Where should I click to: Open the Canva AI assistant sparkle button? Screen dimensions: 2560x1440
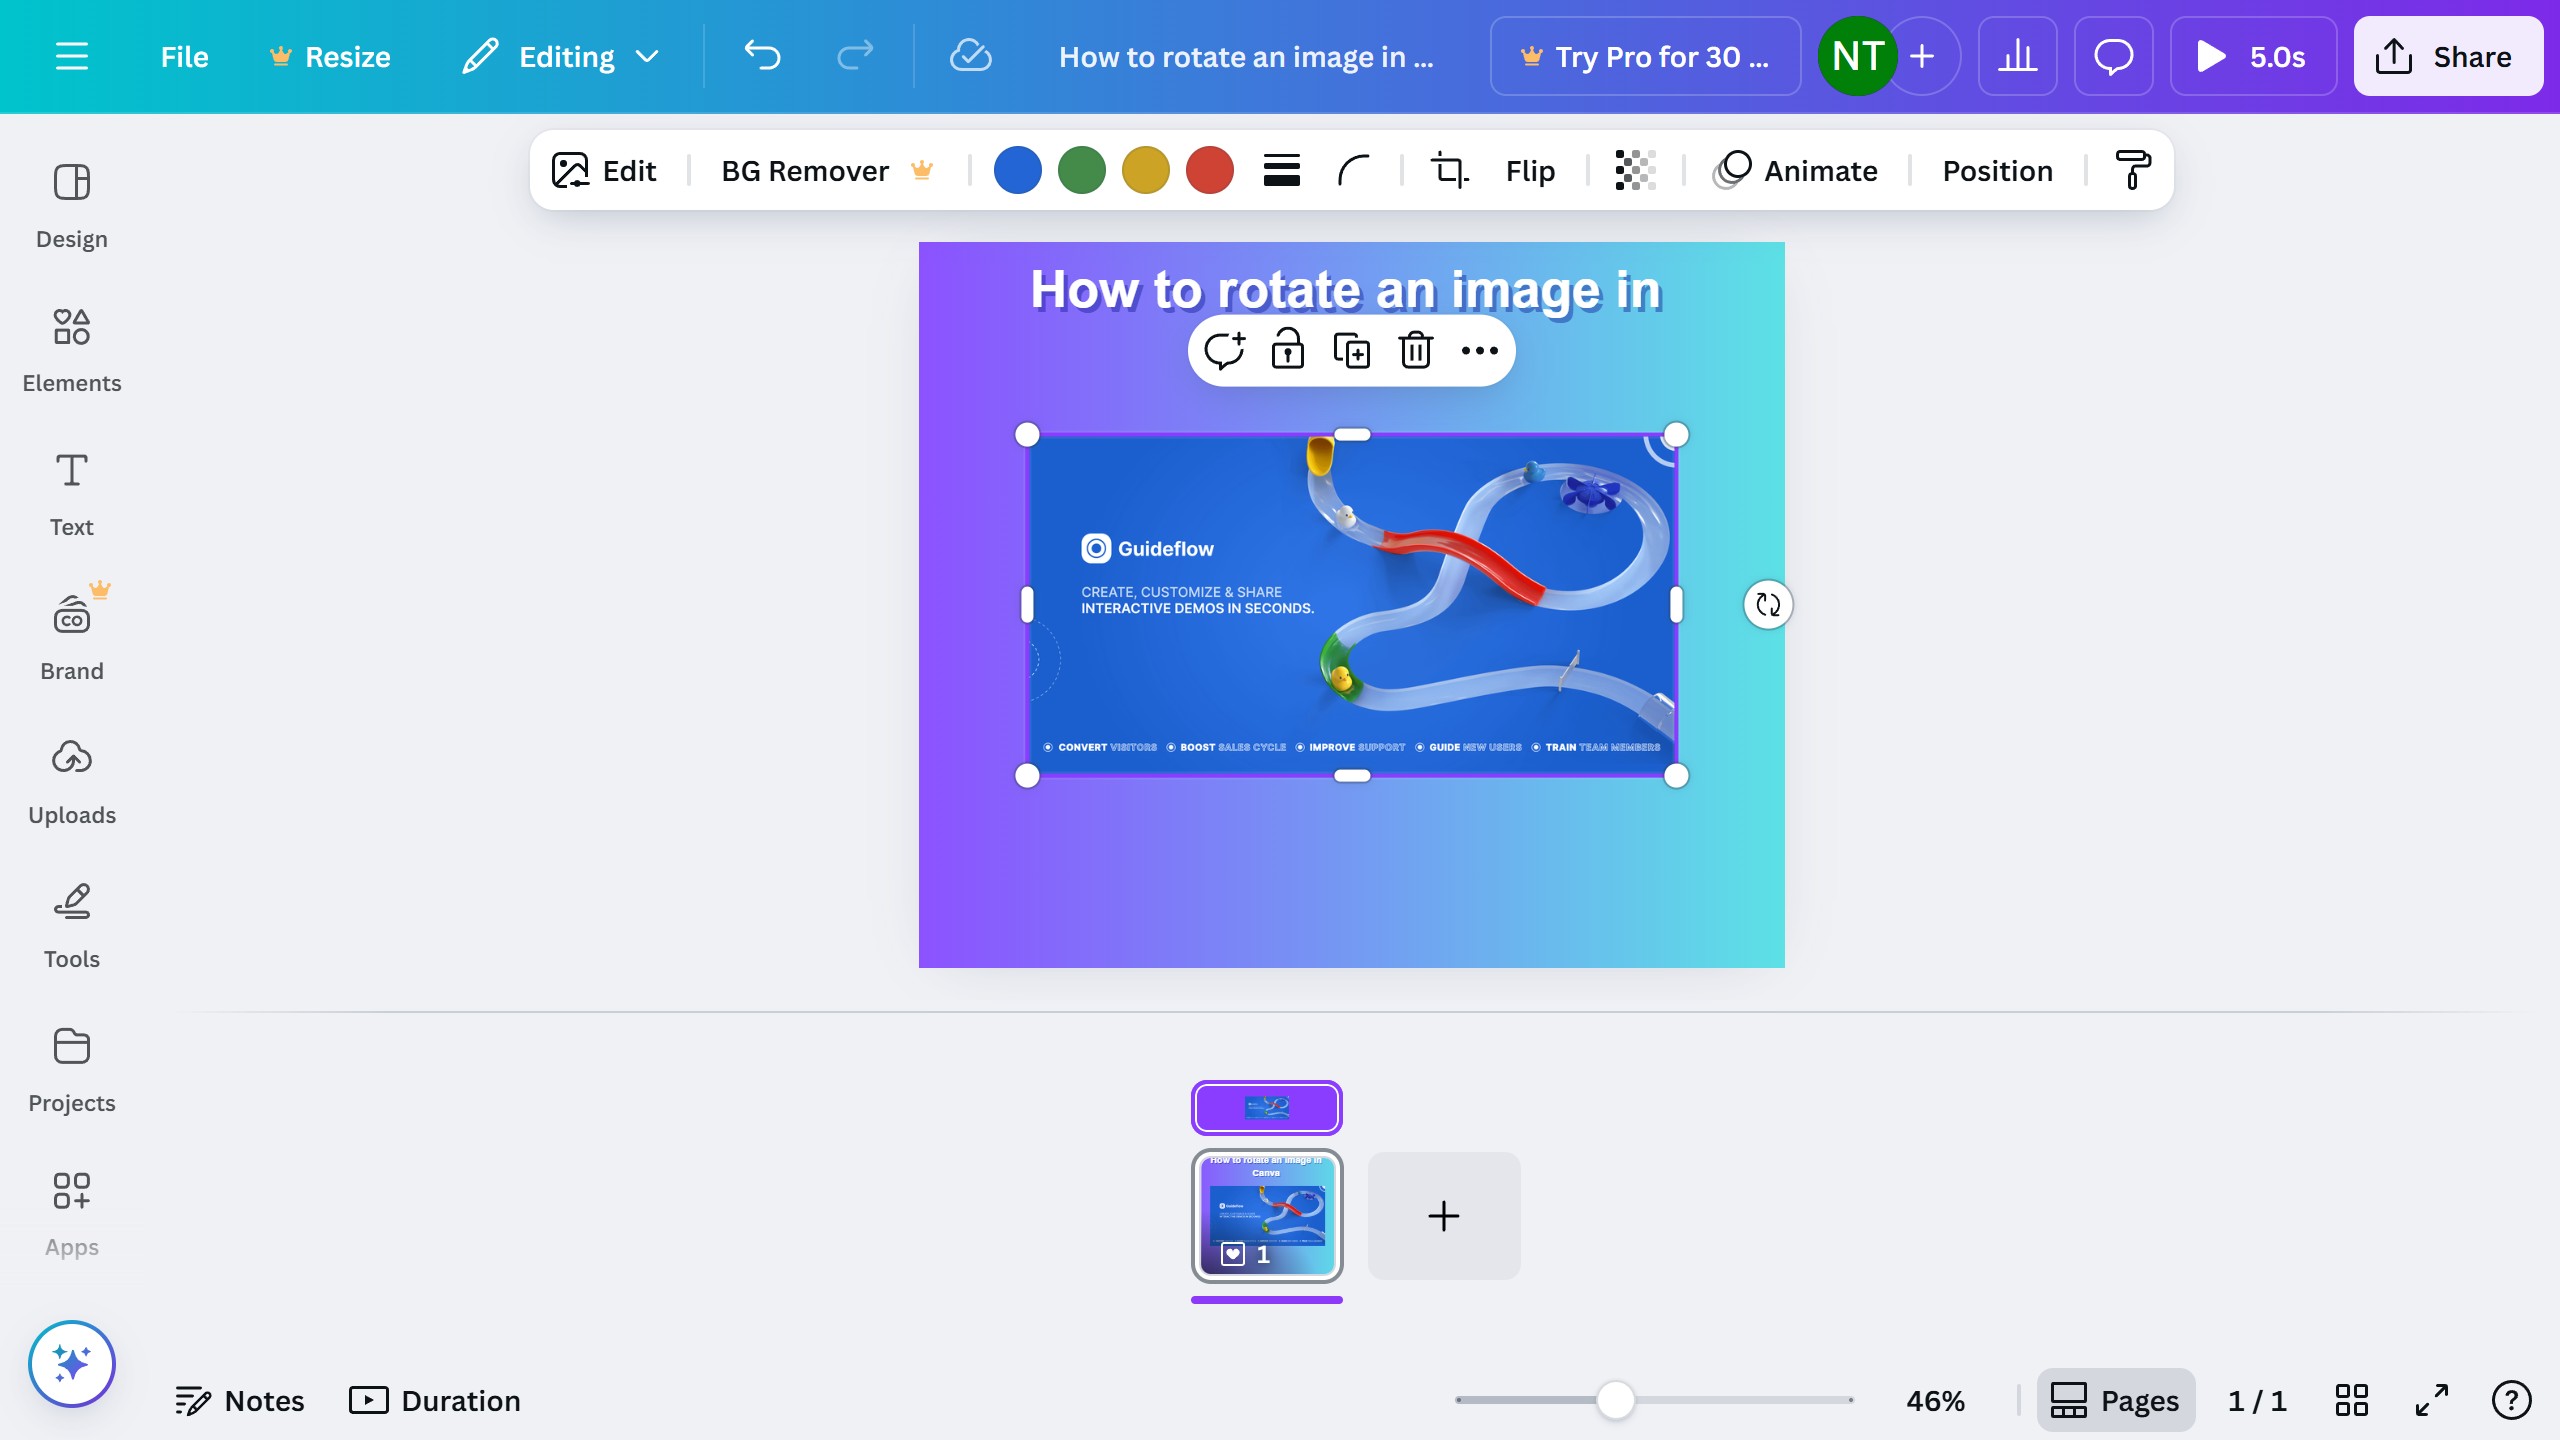[72, 1363]
